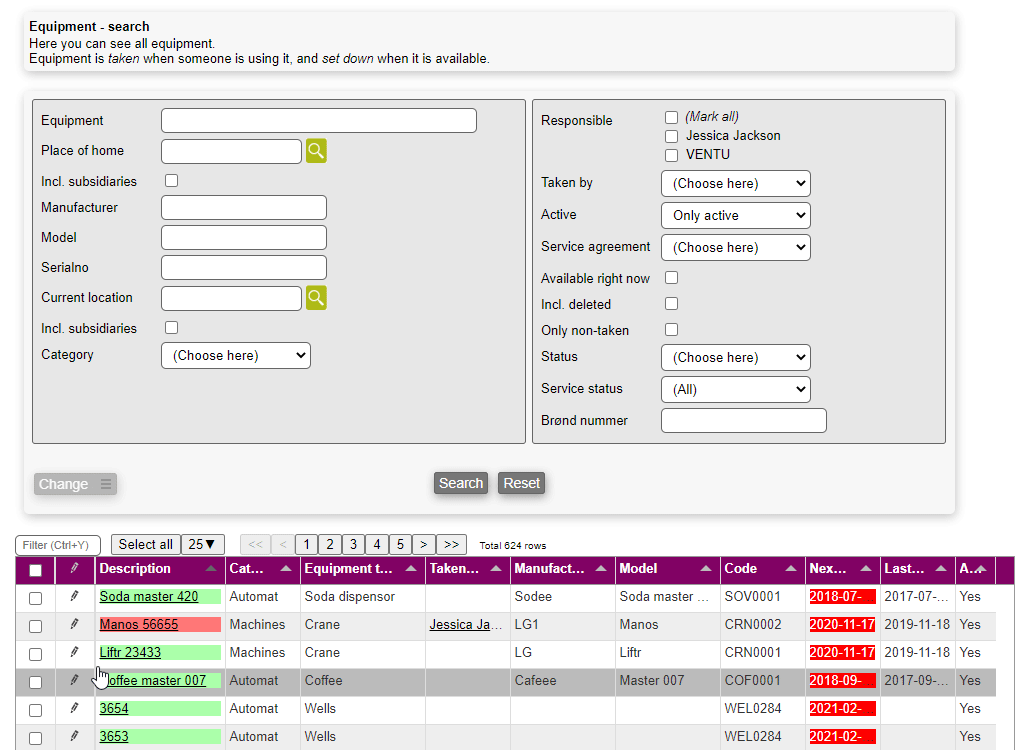Open the Coffee master 007 equipment link

157,681
